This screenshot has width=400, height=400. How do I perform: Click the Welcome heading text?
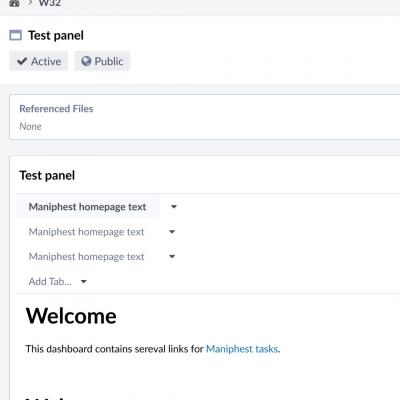click(x=71, y=316)
